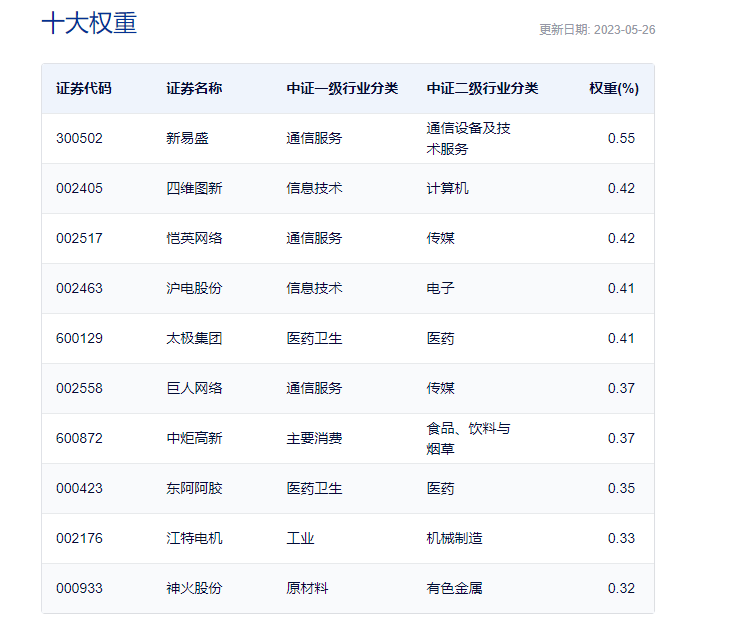The height and width of the screenshot is (643, 734).
Task: Click the update date 2023-05-26
Action: (x=624, y=29)
